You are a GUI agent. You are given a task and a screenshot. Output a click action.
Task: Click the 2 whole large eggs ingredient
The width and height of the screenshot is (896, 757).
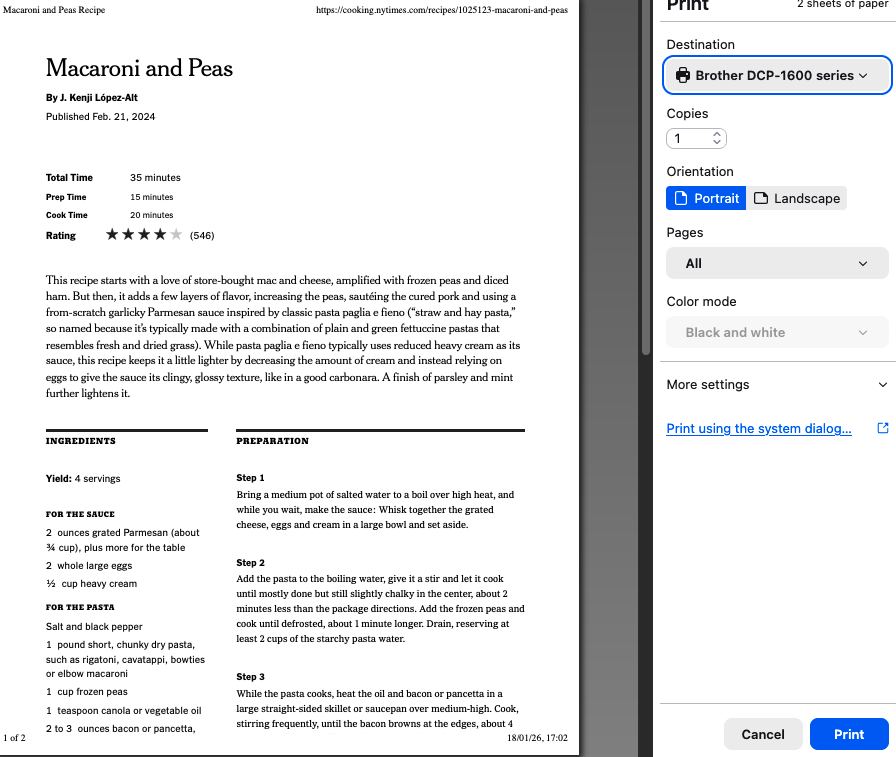89,566
